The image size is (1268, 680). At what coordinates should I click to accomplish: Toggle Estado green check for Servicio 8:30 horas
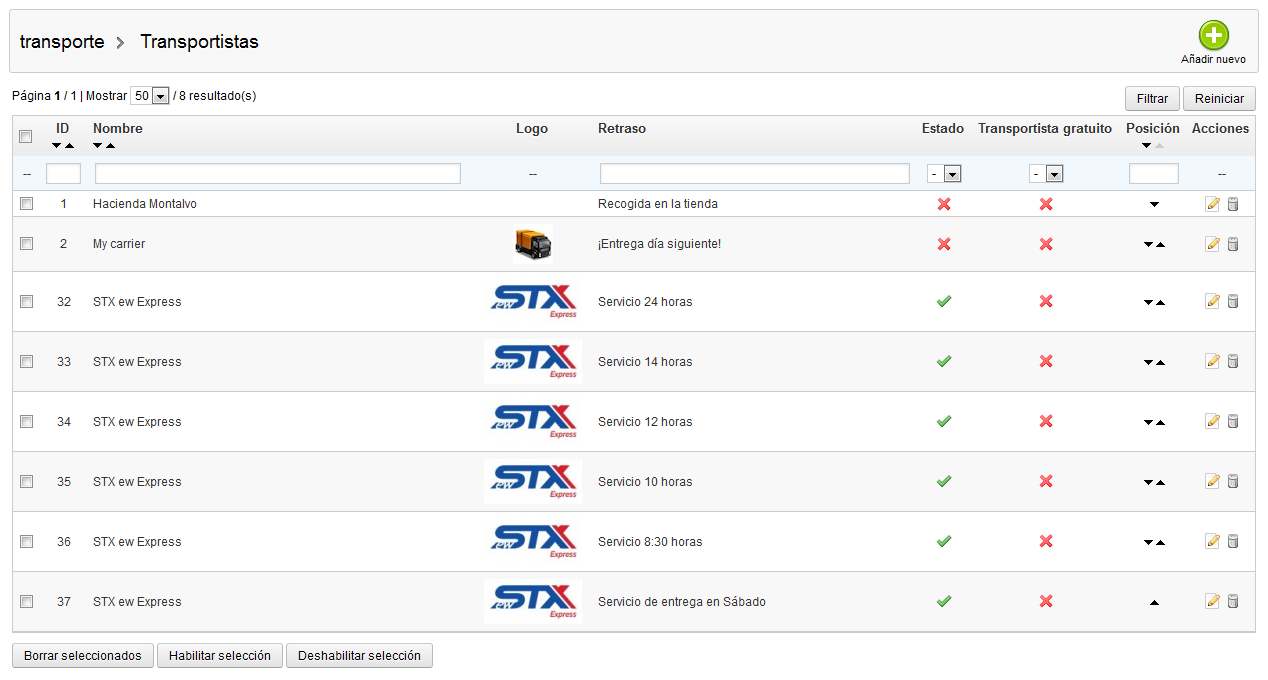tap(944, 541)
